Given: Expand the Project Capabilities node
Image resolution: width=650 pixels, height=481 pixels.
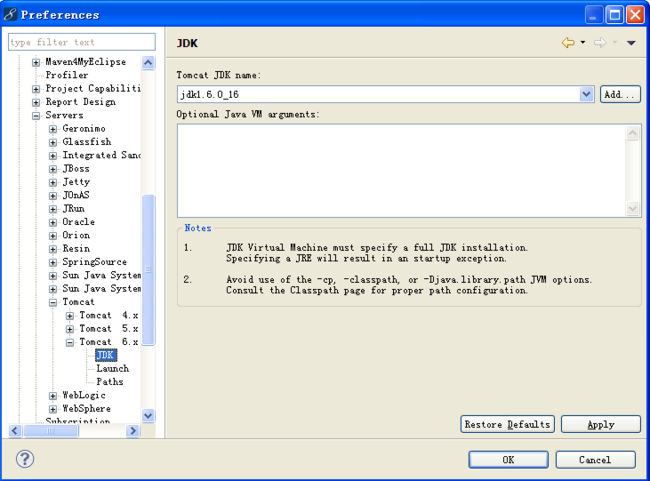Looking at the screenshot, I should [36, 89].
